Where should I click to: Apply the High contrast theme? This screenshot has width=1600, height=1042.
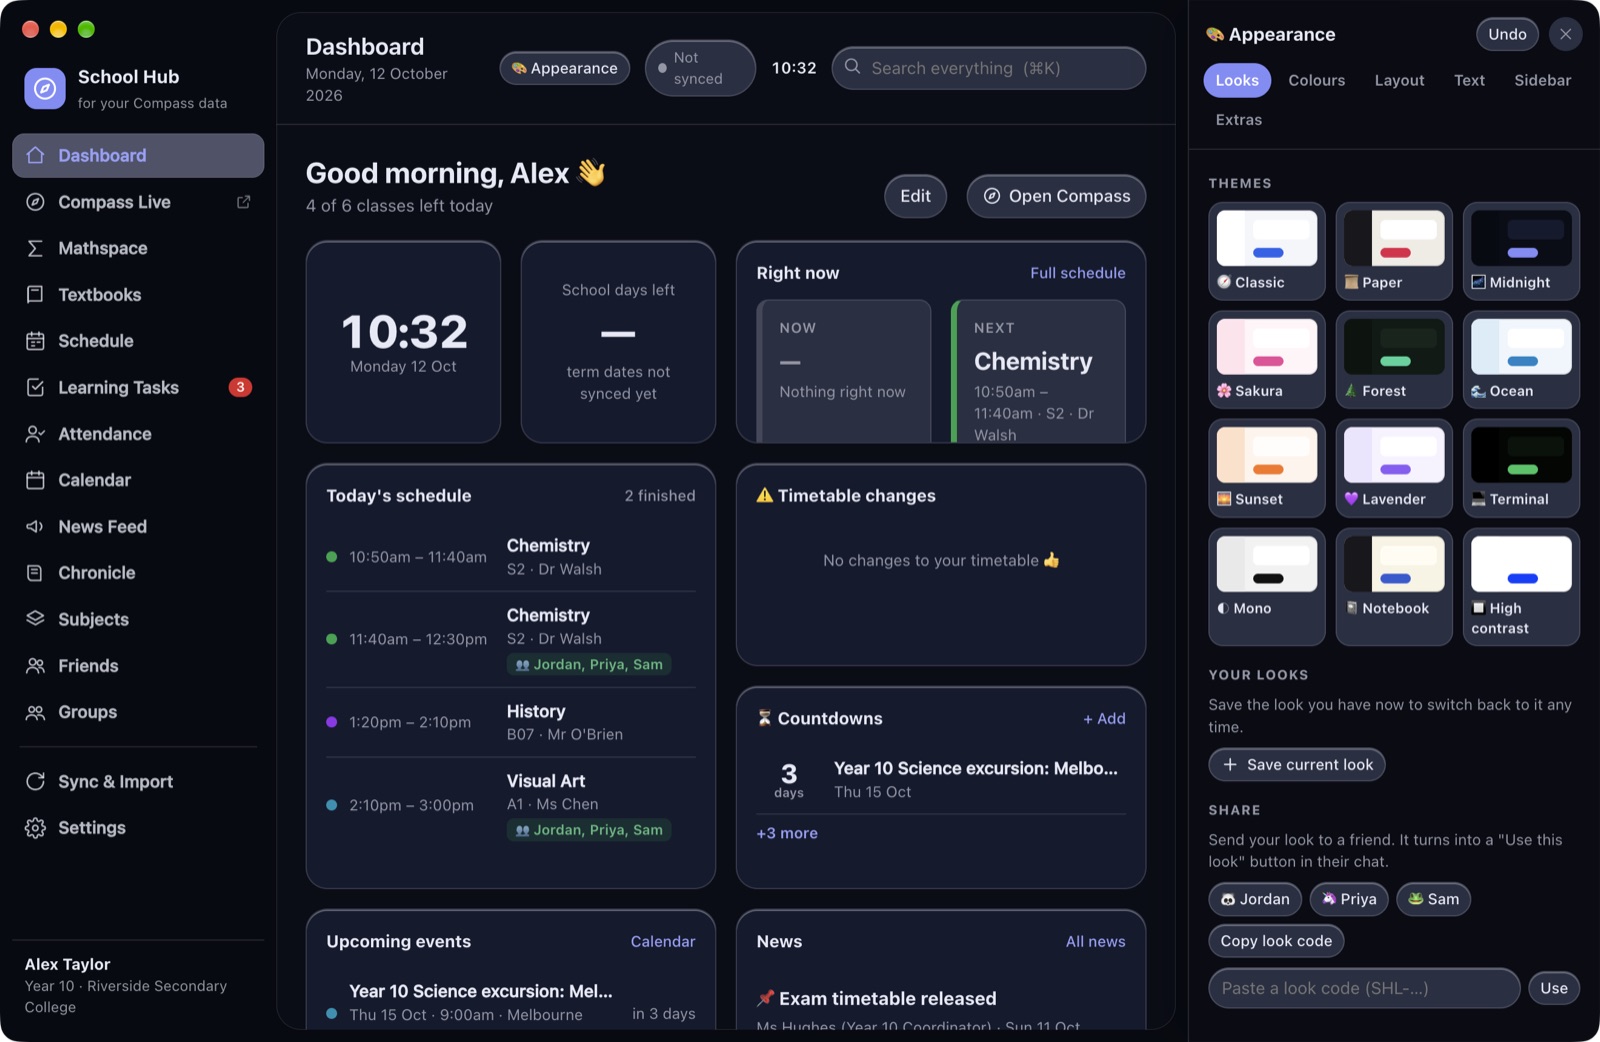click(1521, 587)
